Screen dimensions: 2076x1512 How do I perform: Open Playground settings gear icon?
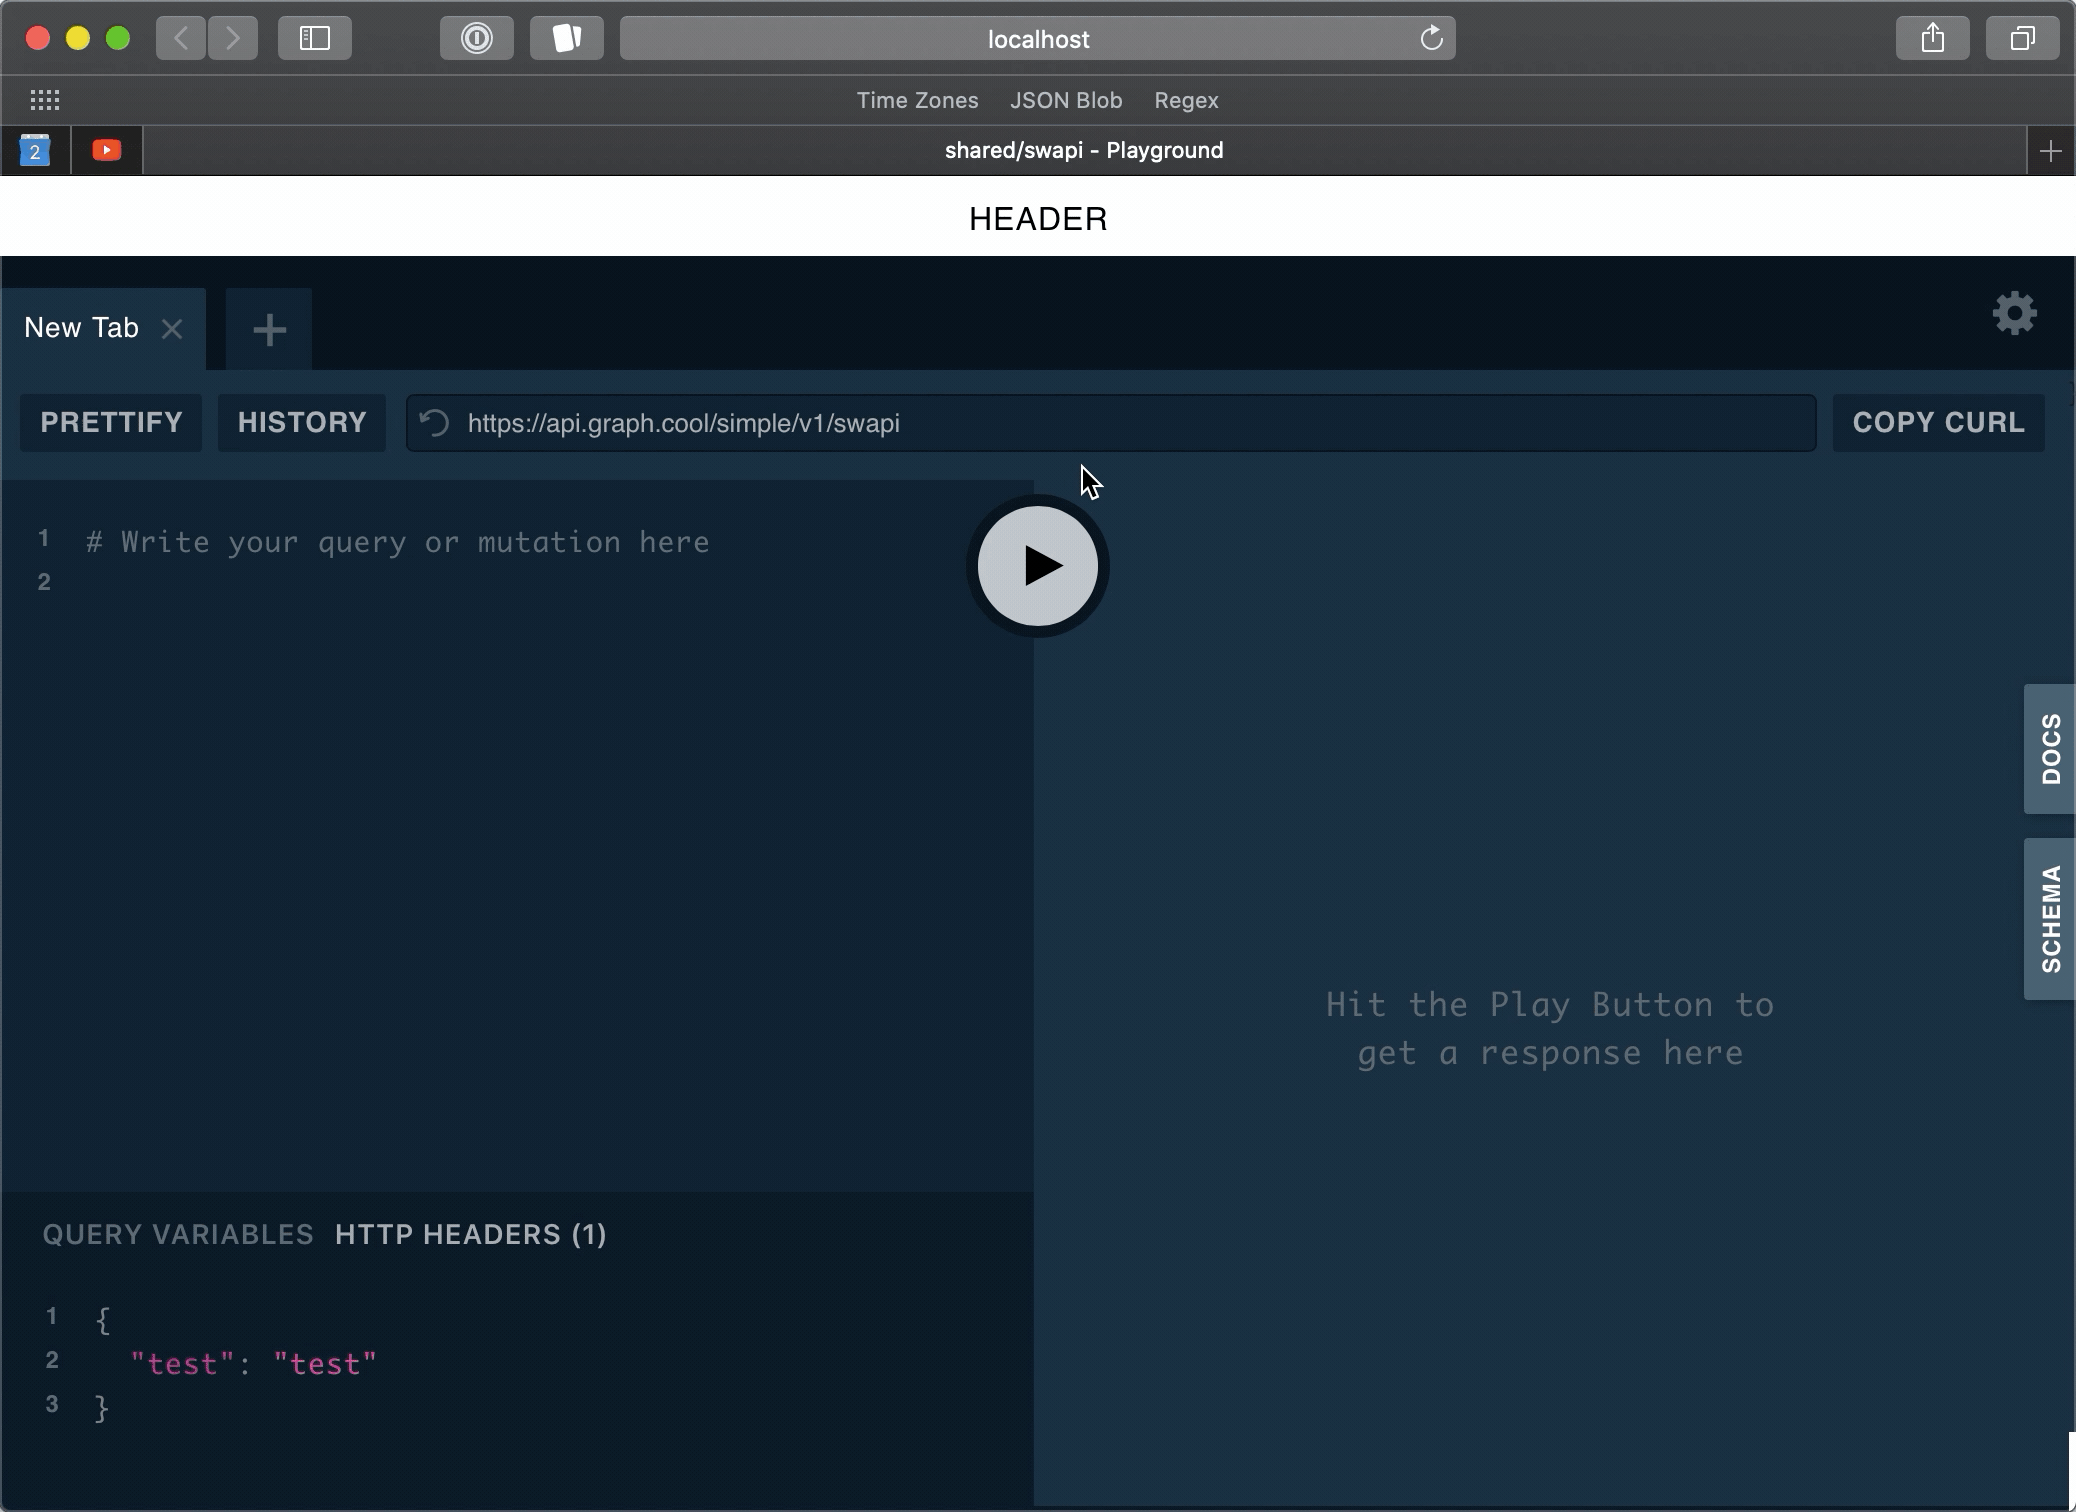coord(2014,314)
